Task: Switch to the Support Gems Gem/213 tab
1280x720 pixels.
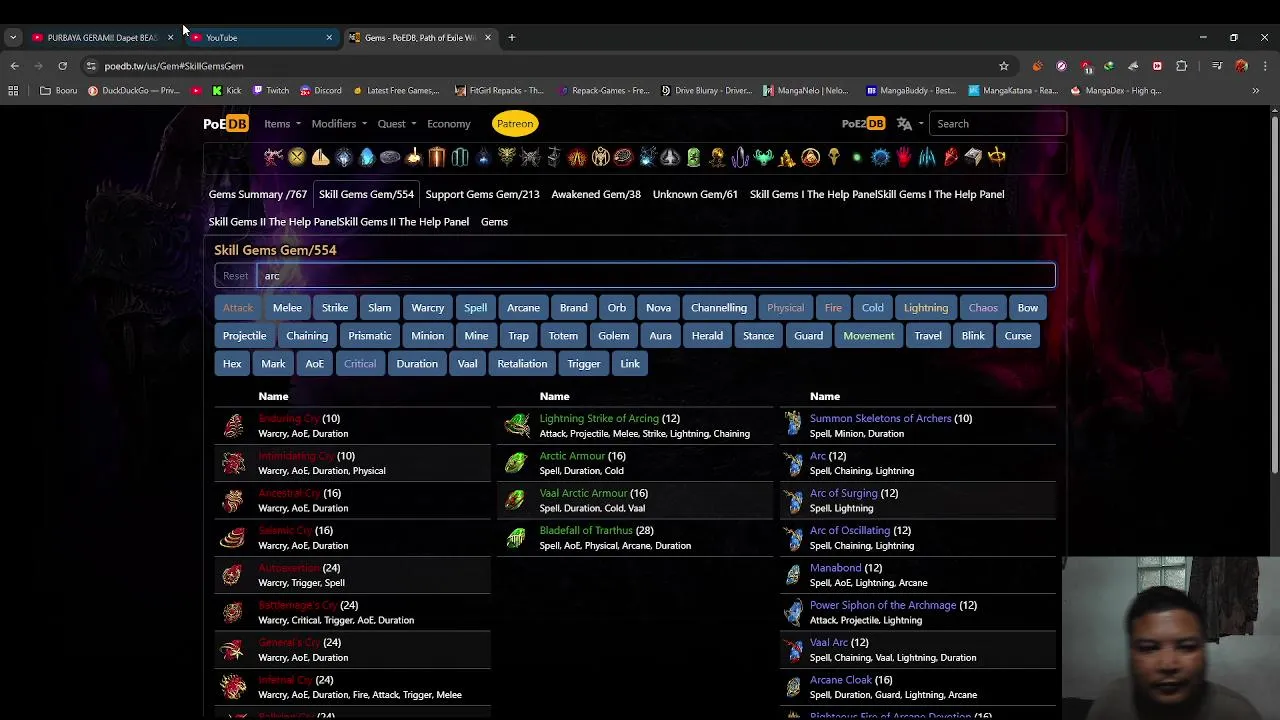Action: point(482,194)
